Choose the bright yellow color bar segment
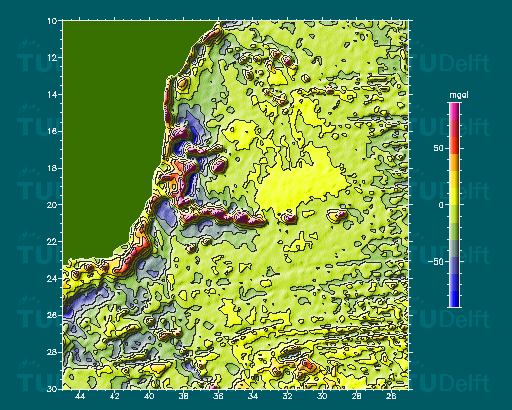The image size is (512, 410). [x=455, y=197]
